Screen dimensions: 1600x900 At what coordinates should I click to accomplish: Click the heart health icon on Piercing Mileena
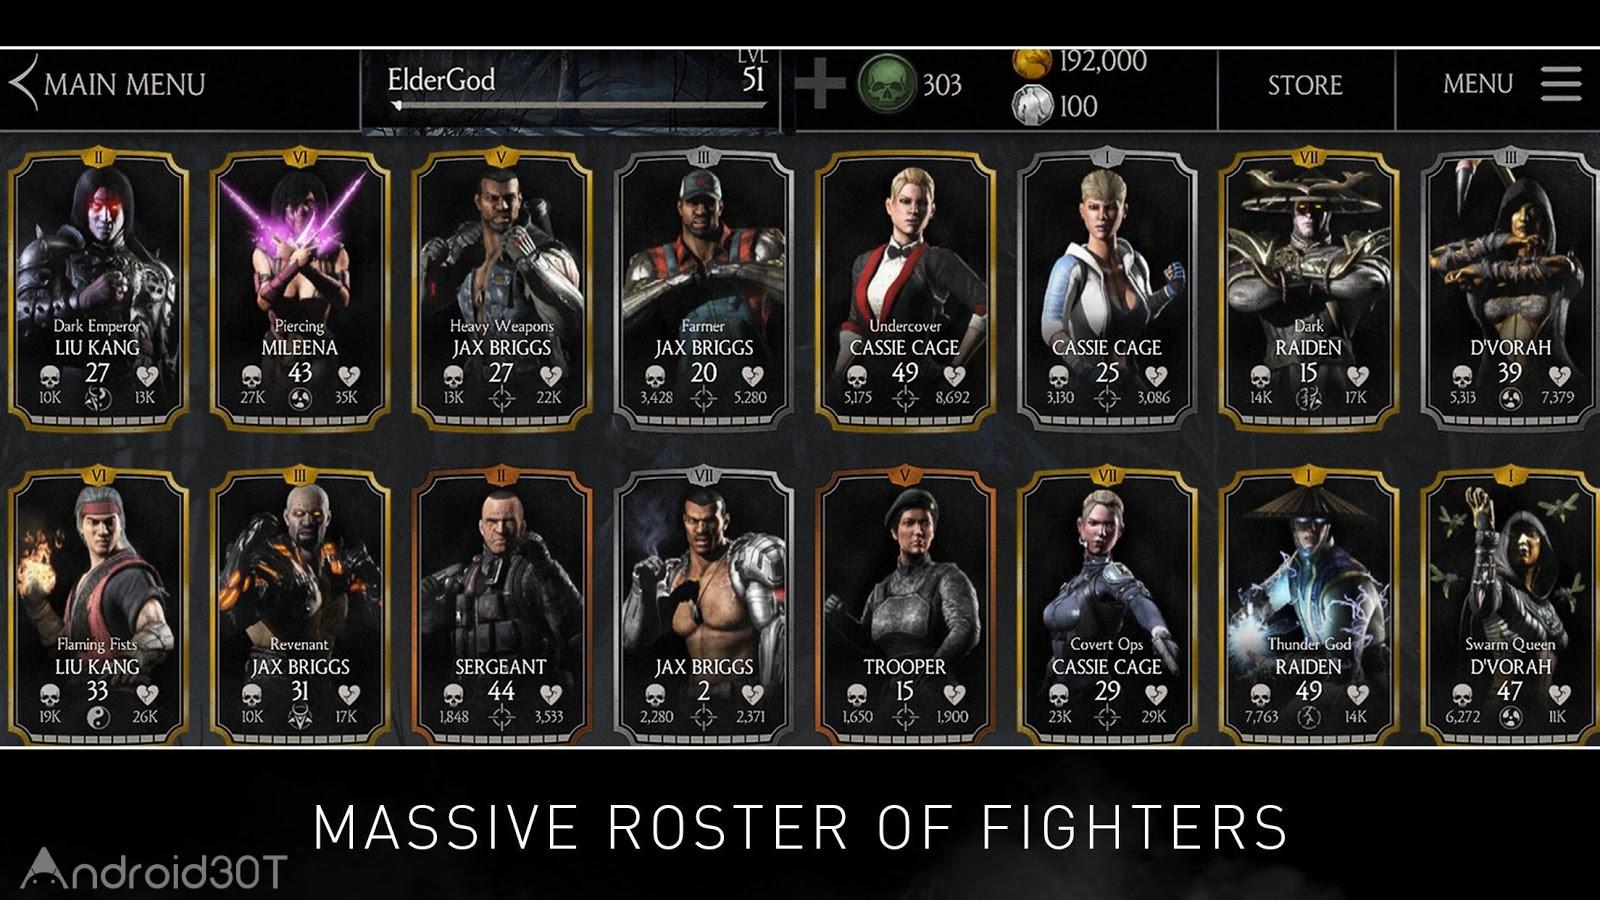coord(349,377)
